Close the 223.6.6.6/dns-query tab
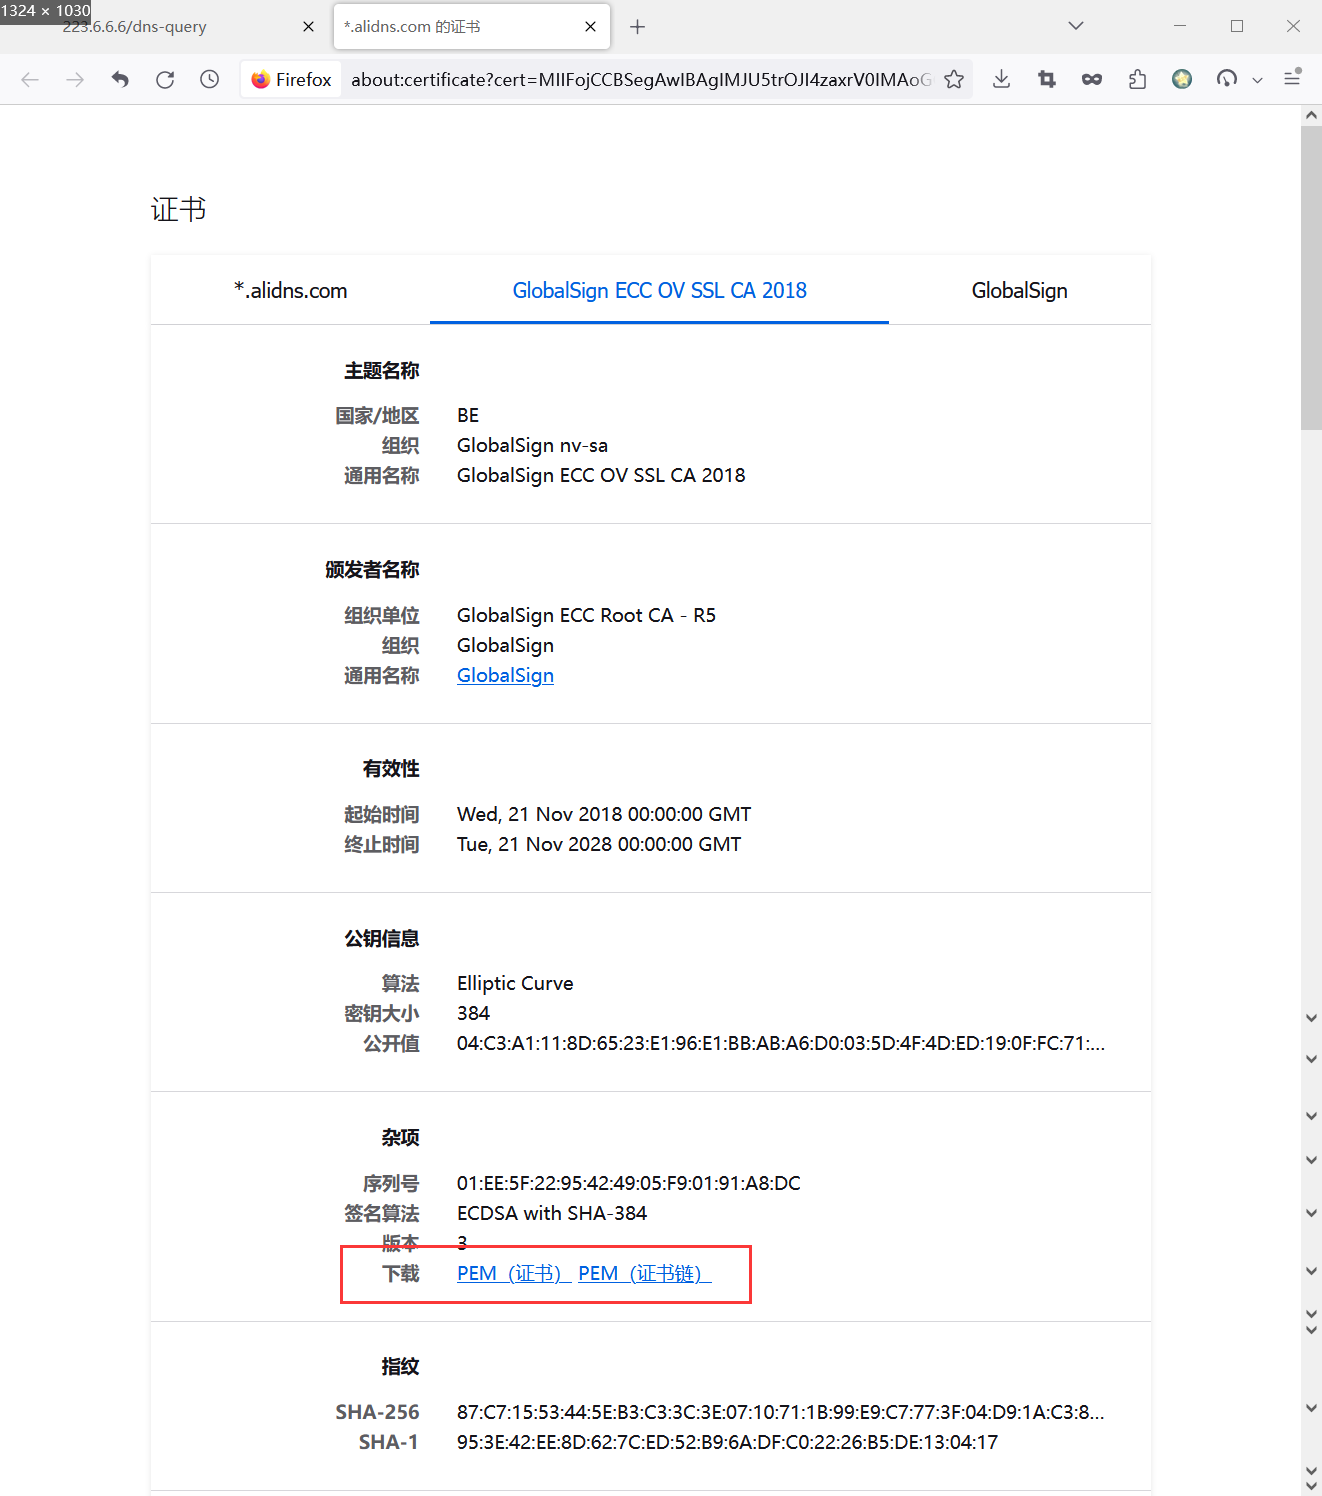The height and width of the screenshot is (1496, 1322). point(308,27)
